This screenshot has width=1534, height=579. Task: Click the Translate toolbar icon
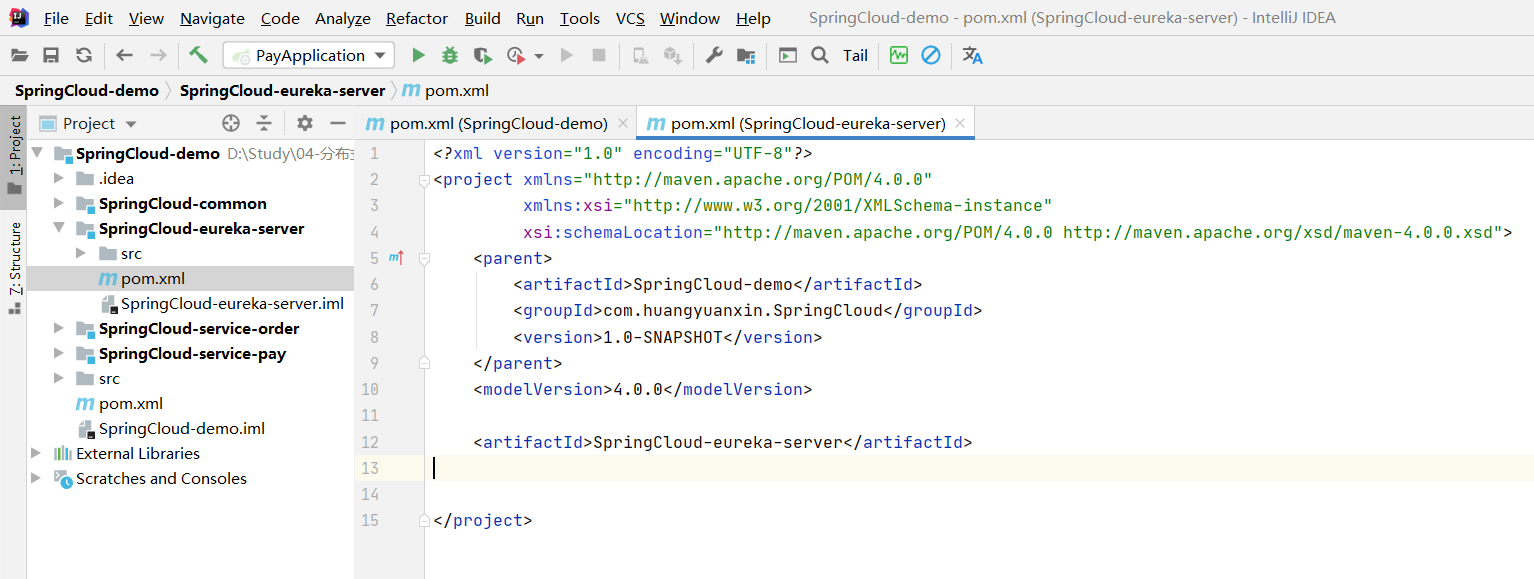coord(972,56)
